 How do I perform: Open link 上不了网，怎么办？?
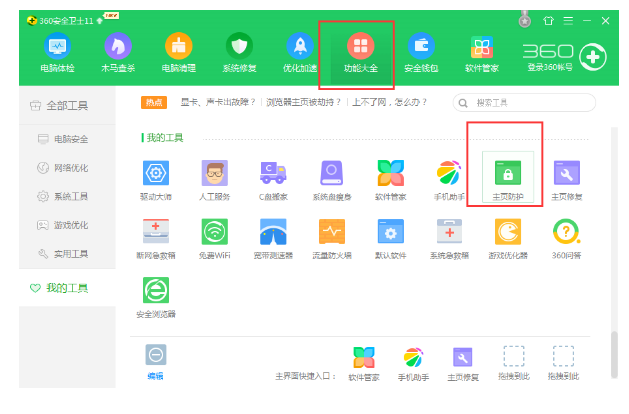(390, 102)
